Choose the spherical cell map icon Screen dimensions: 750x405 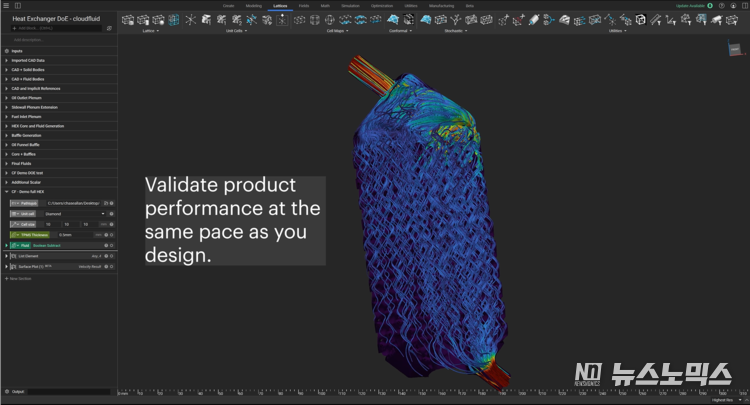330,20
